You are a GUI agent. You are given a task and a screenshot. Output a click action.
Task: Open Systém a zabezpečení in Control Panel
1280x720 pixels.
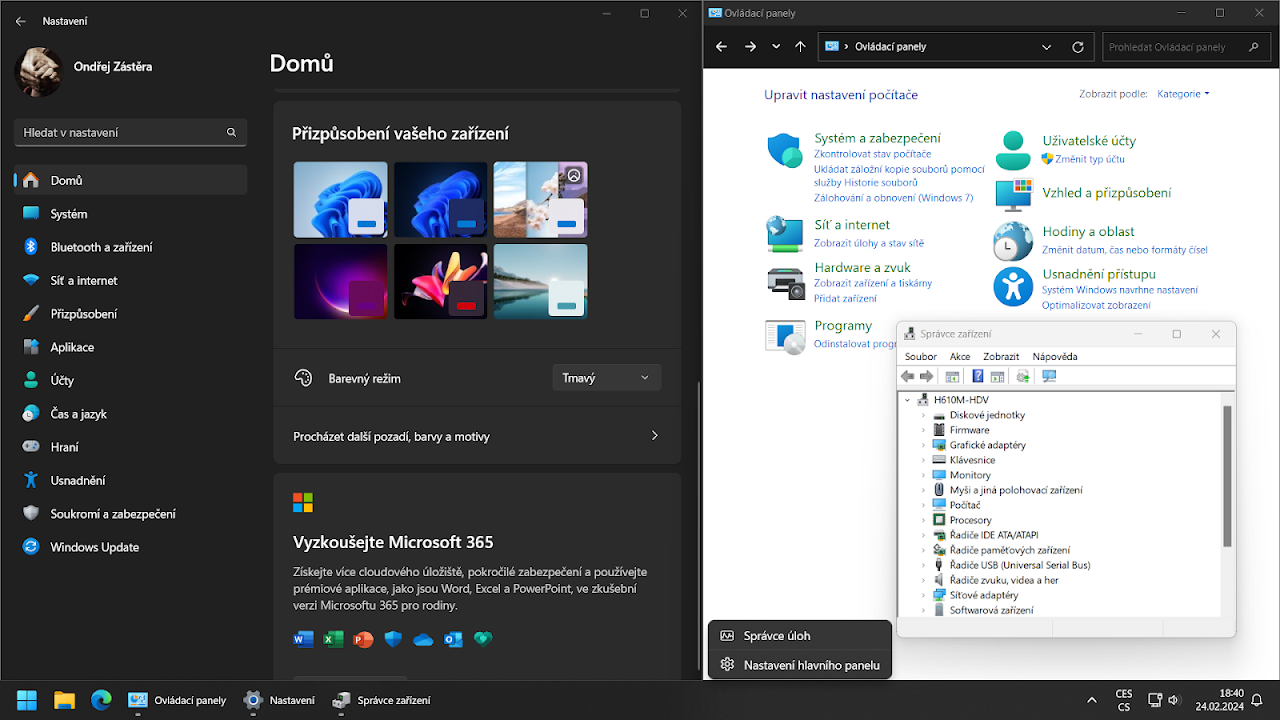coord(877,138)
